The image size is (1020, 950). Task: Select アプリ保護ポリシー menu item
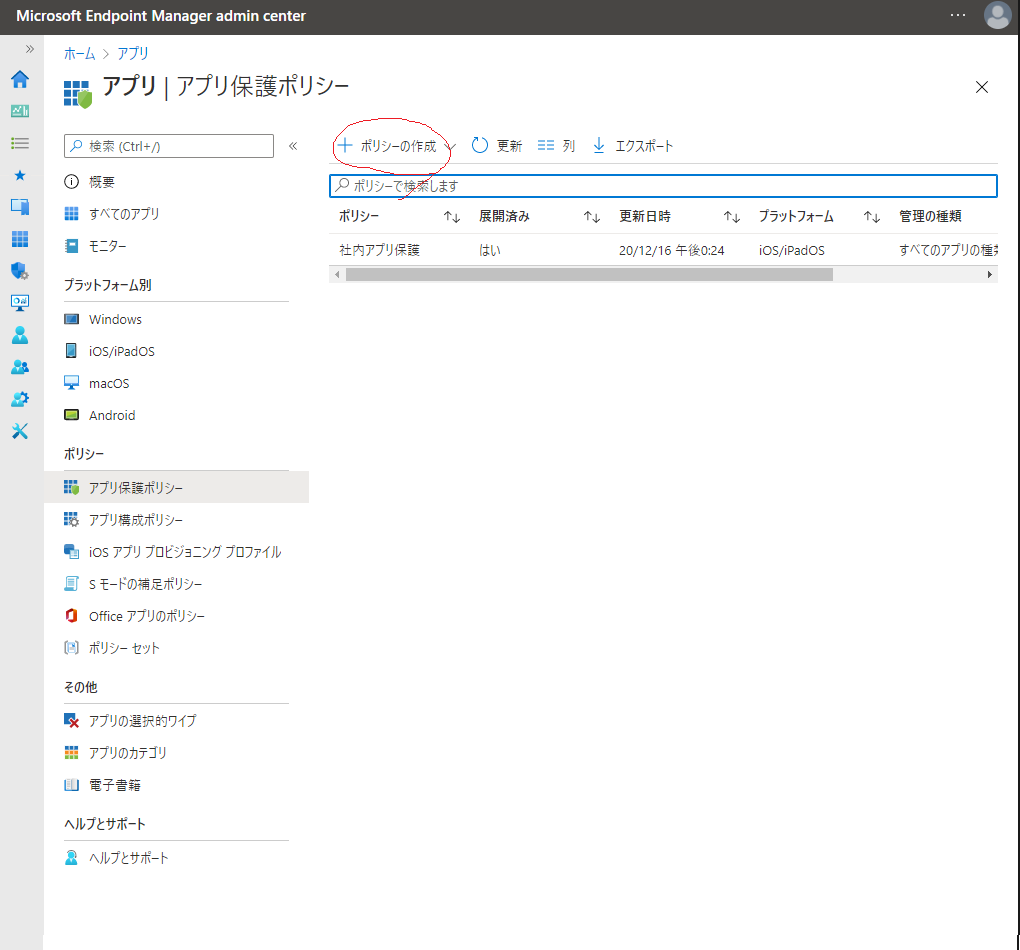[x=176, y=487]
